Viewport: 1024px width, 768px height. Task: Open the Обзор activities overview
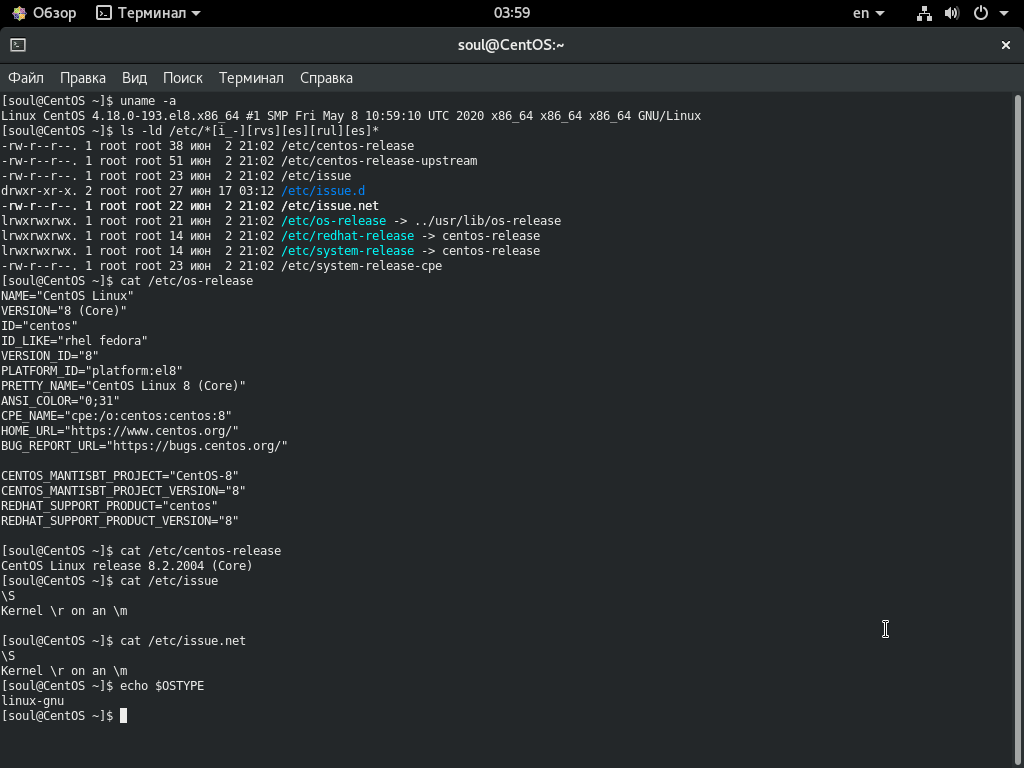(x=44, y=13)
